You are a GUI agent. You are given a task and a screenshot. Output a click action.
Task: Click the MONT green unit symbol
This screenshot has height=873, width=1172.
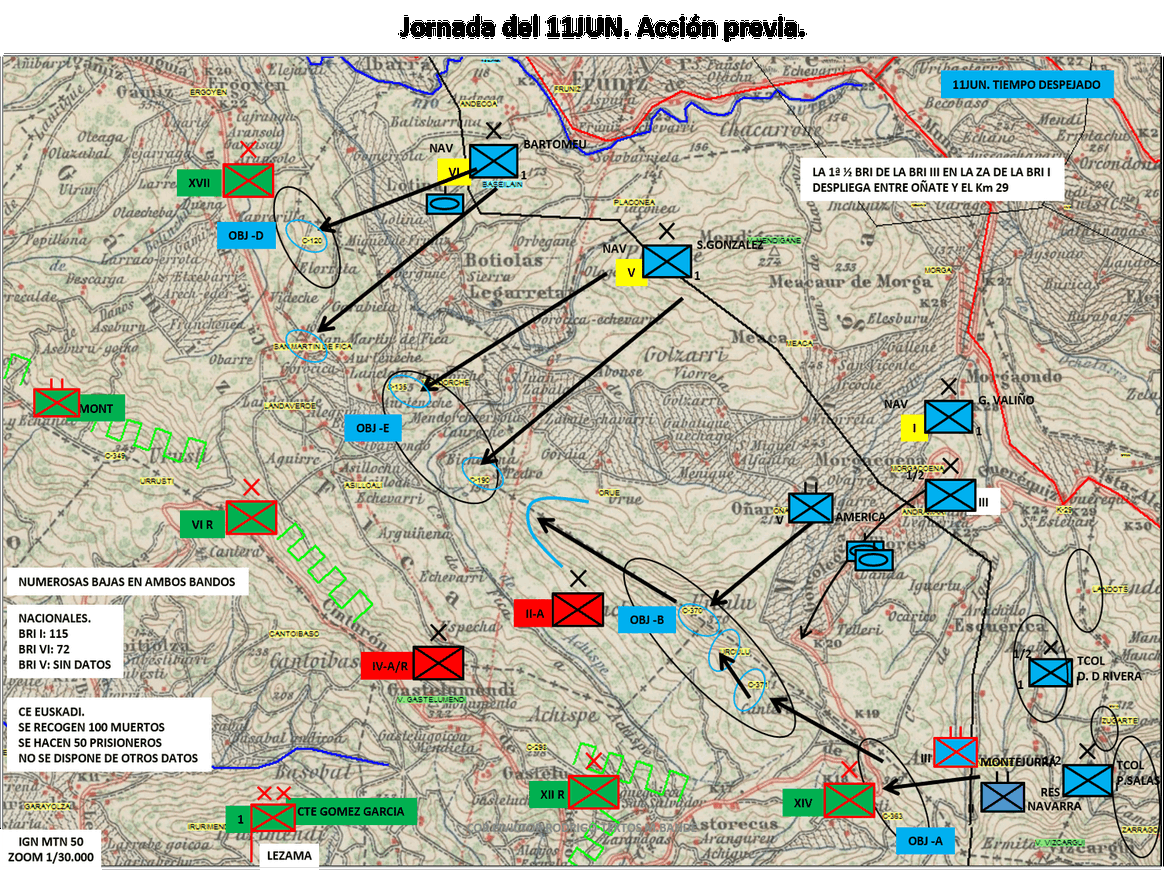(56, 403)
